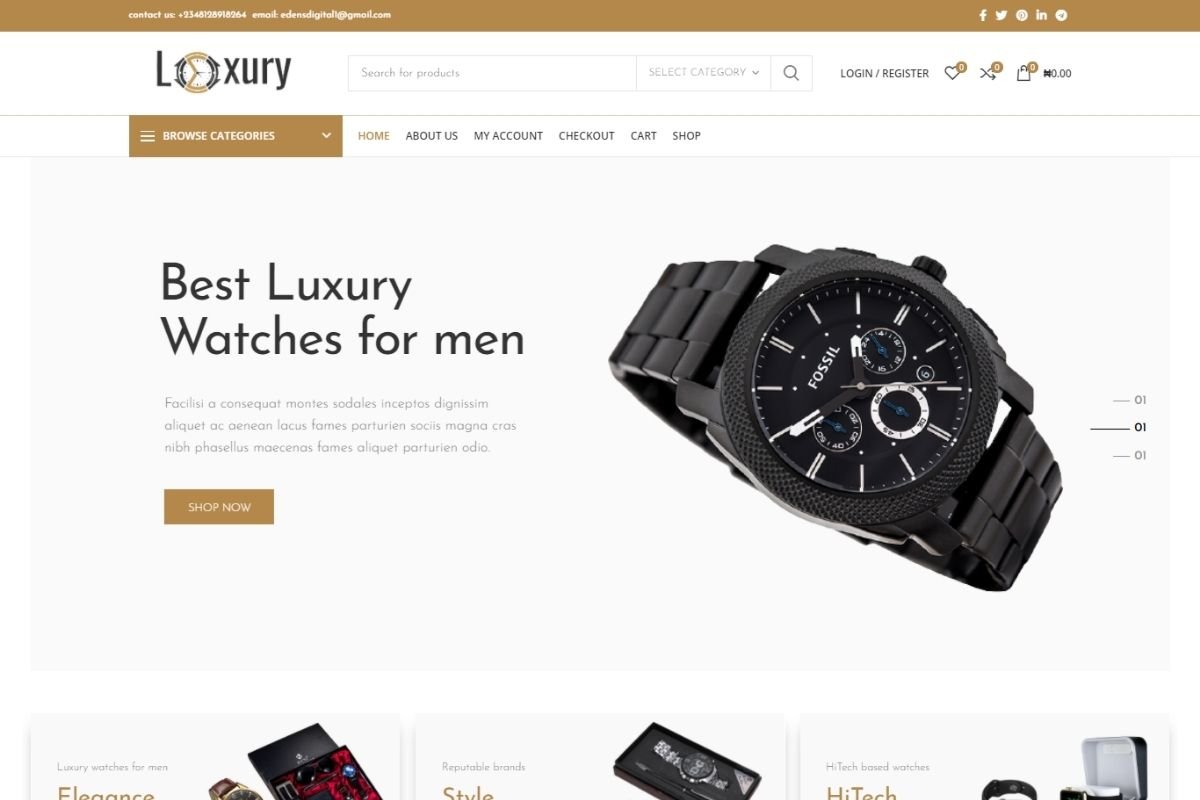The width and height of the screenshot is (1200, 800).
Task: Open the shopping cart bag icon
Action: tap(1023, 73)
